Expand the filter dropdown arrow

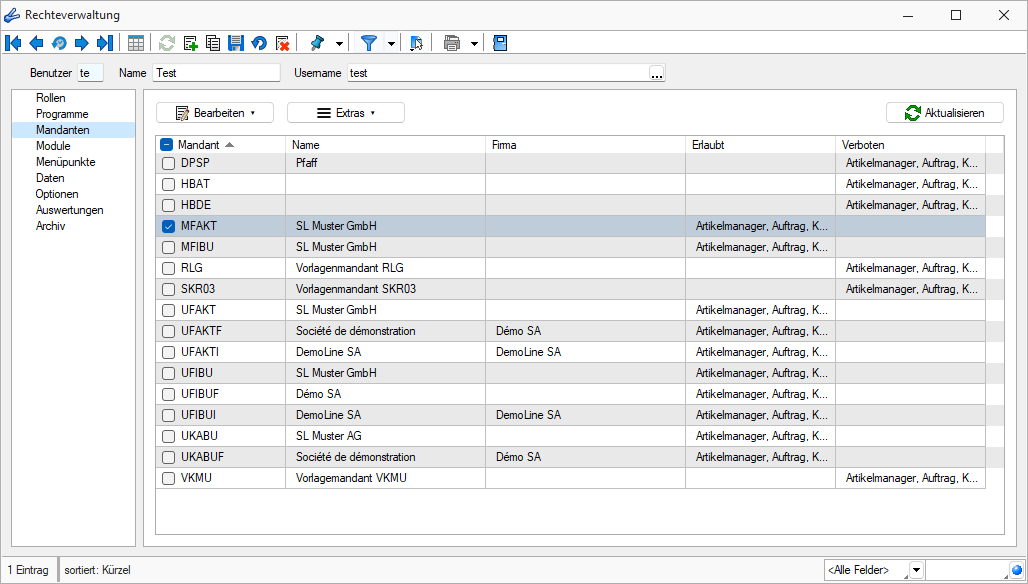coord(391,44)
